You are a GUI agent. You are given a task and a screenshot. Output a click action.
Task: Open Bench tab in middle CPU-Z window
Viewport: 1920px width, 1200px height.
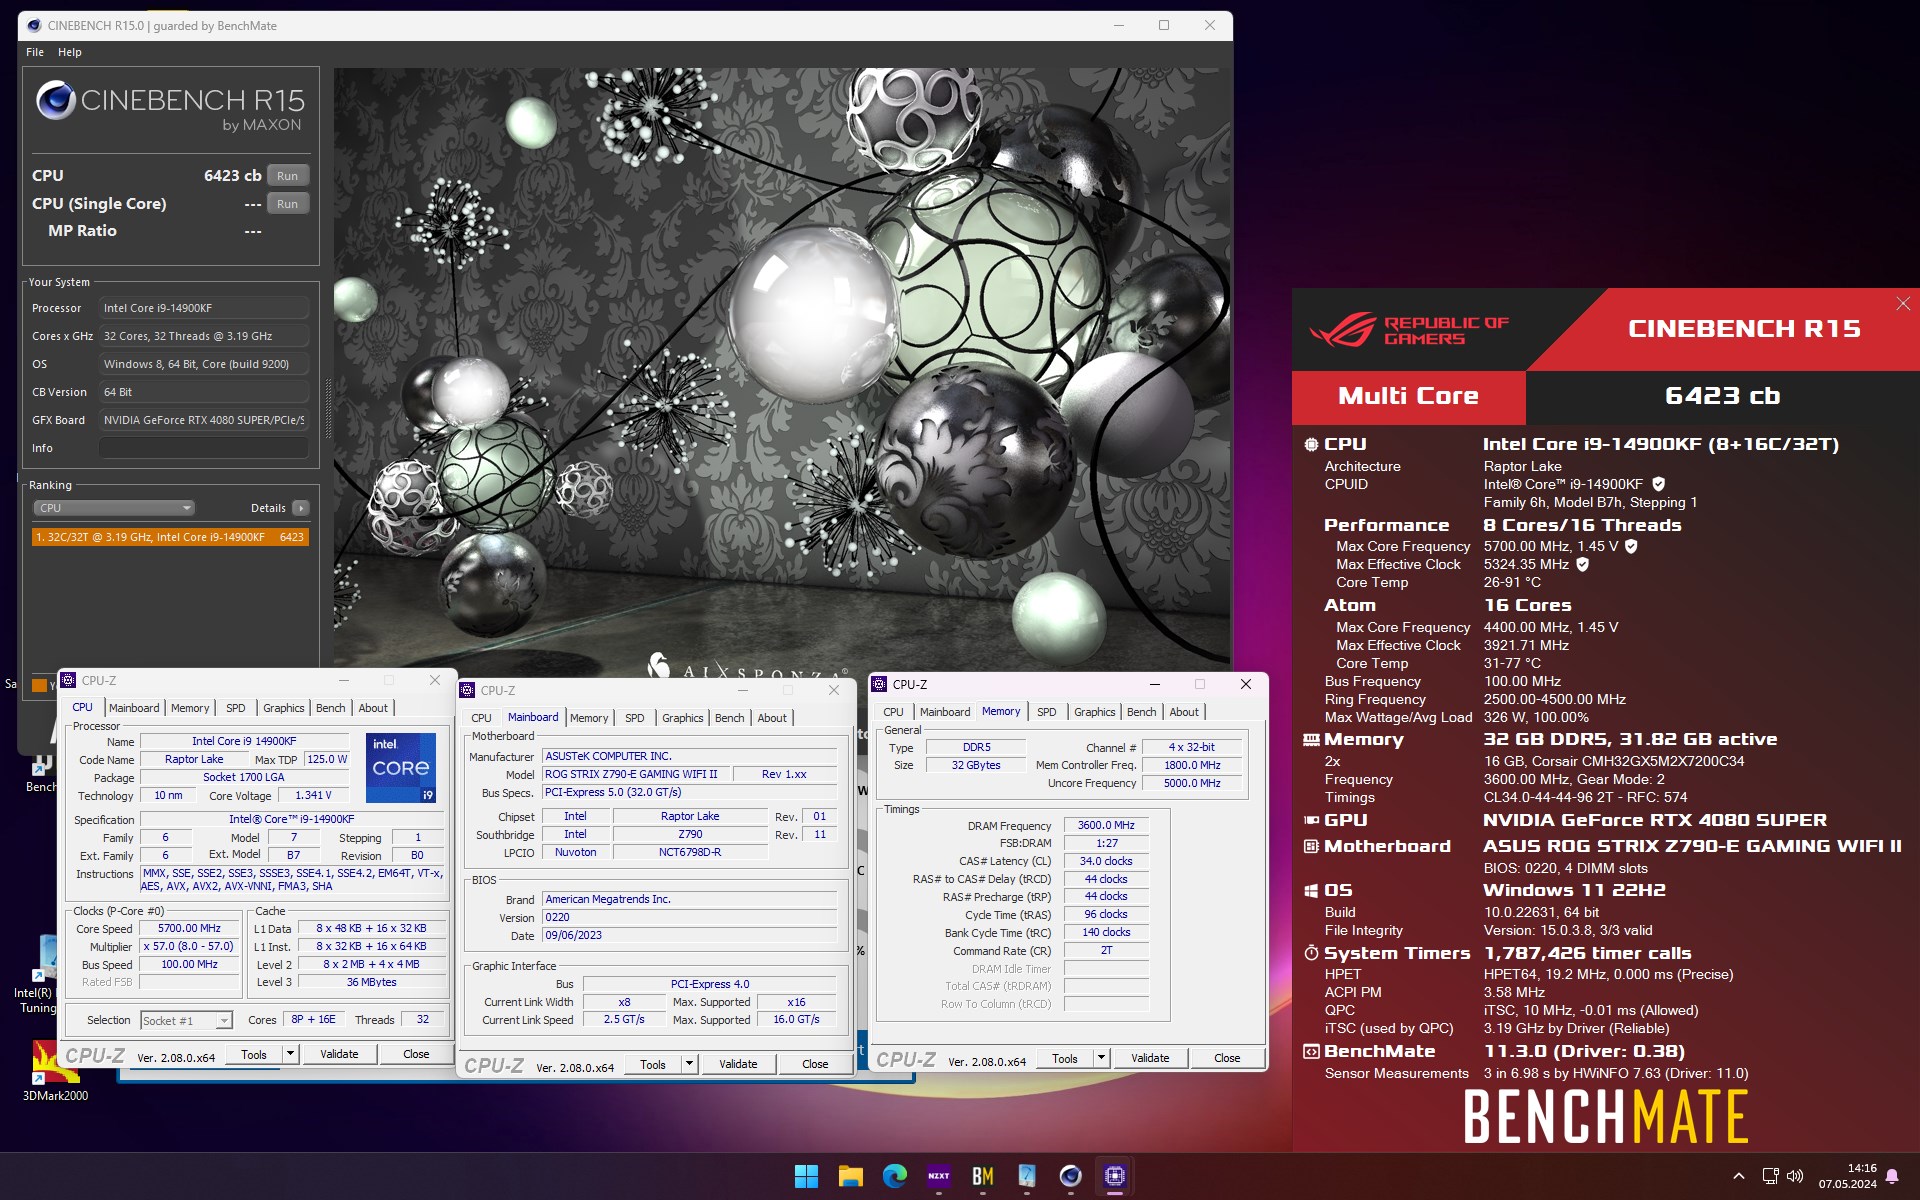[x=730, y=718]
